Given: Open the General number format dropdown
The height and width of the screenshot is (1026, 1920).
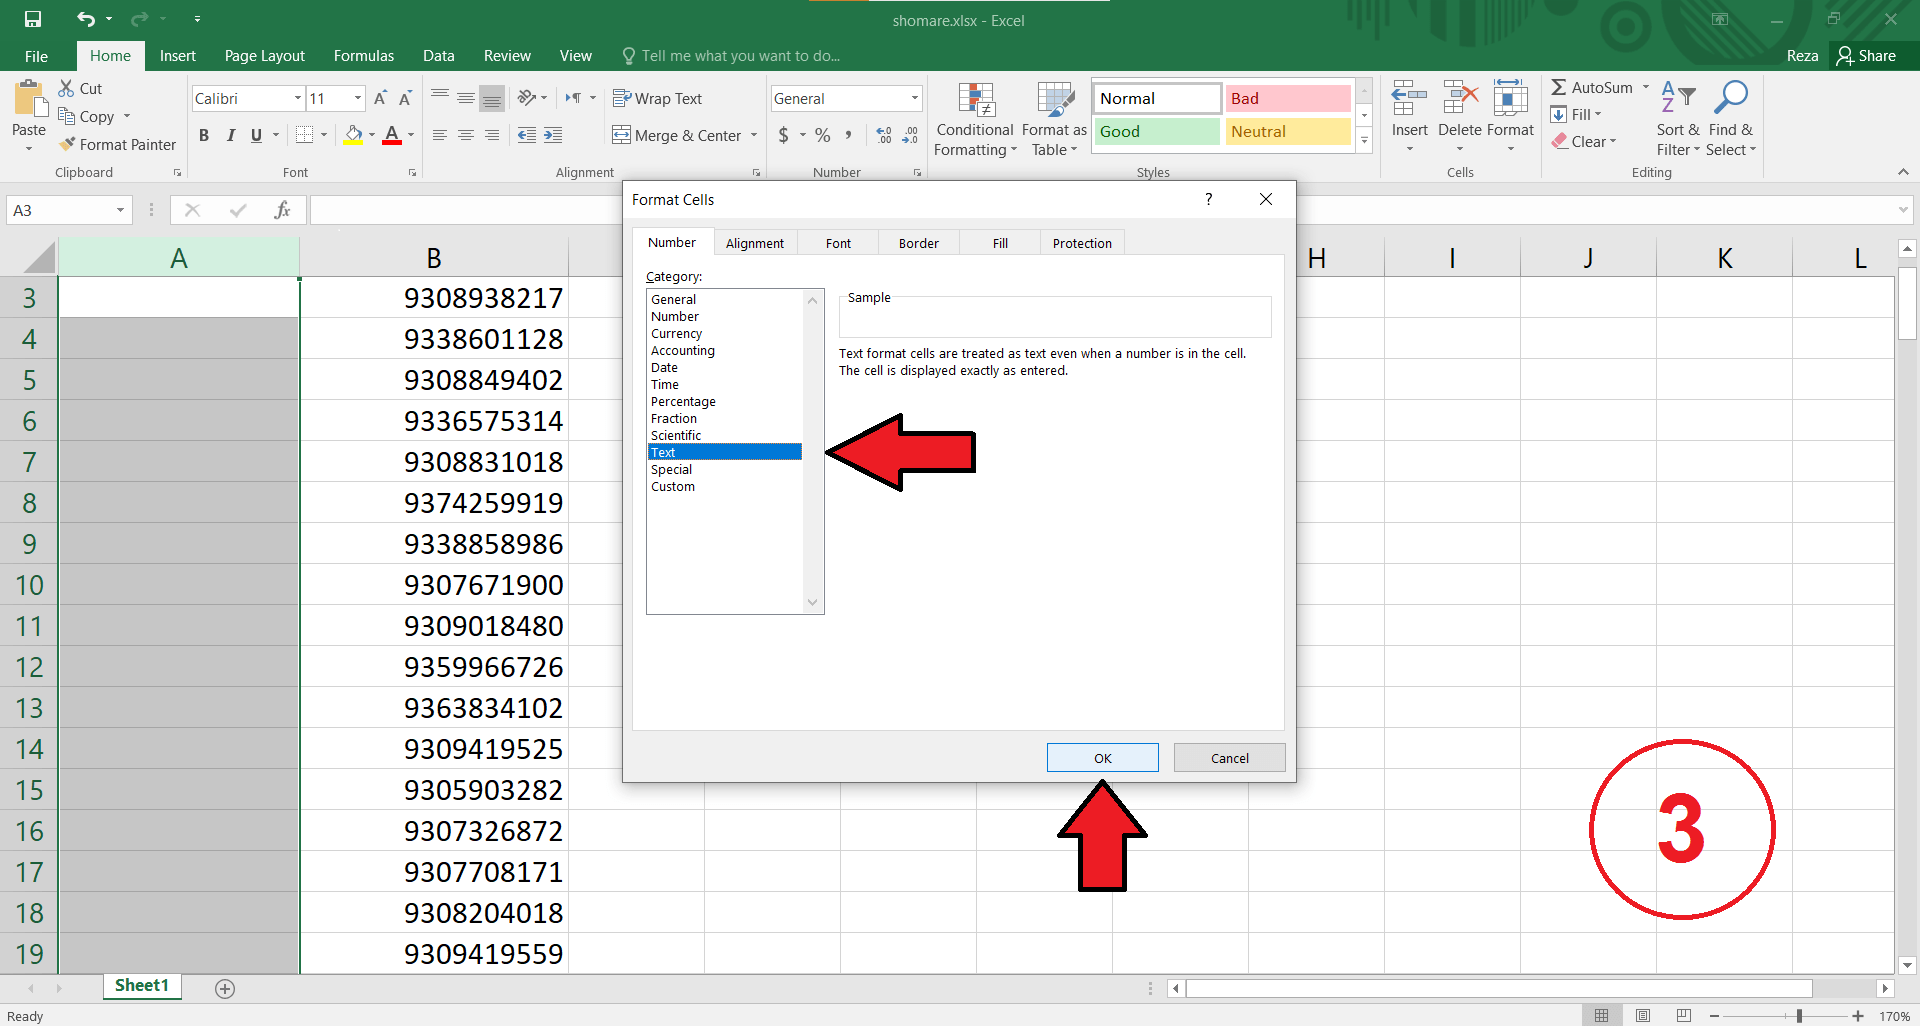Looking at the screenshot, I should click(914, 98).
